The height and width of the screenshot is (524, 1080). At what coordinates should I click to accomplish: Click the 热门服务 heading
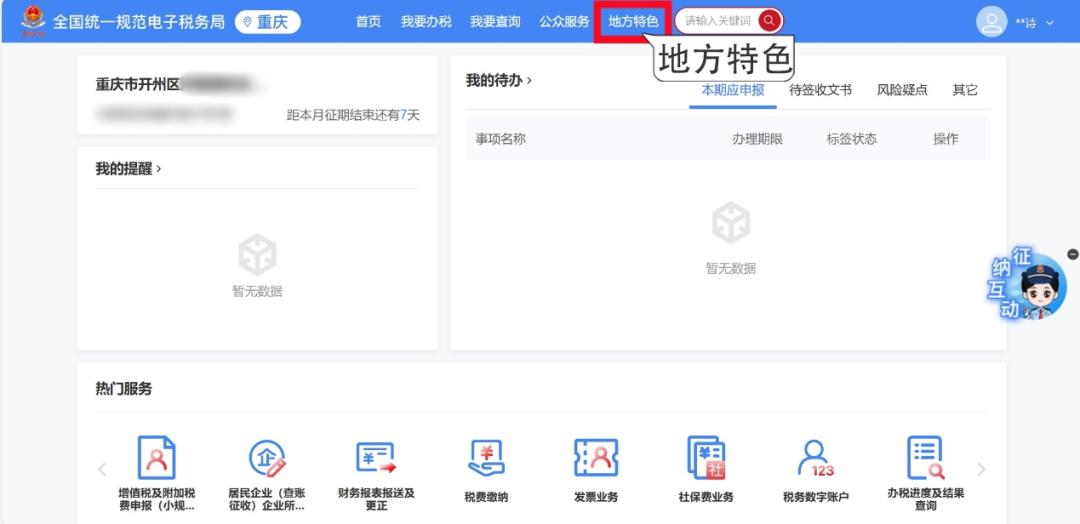click(123, 389)
